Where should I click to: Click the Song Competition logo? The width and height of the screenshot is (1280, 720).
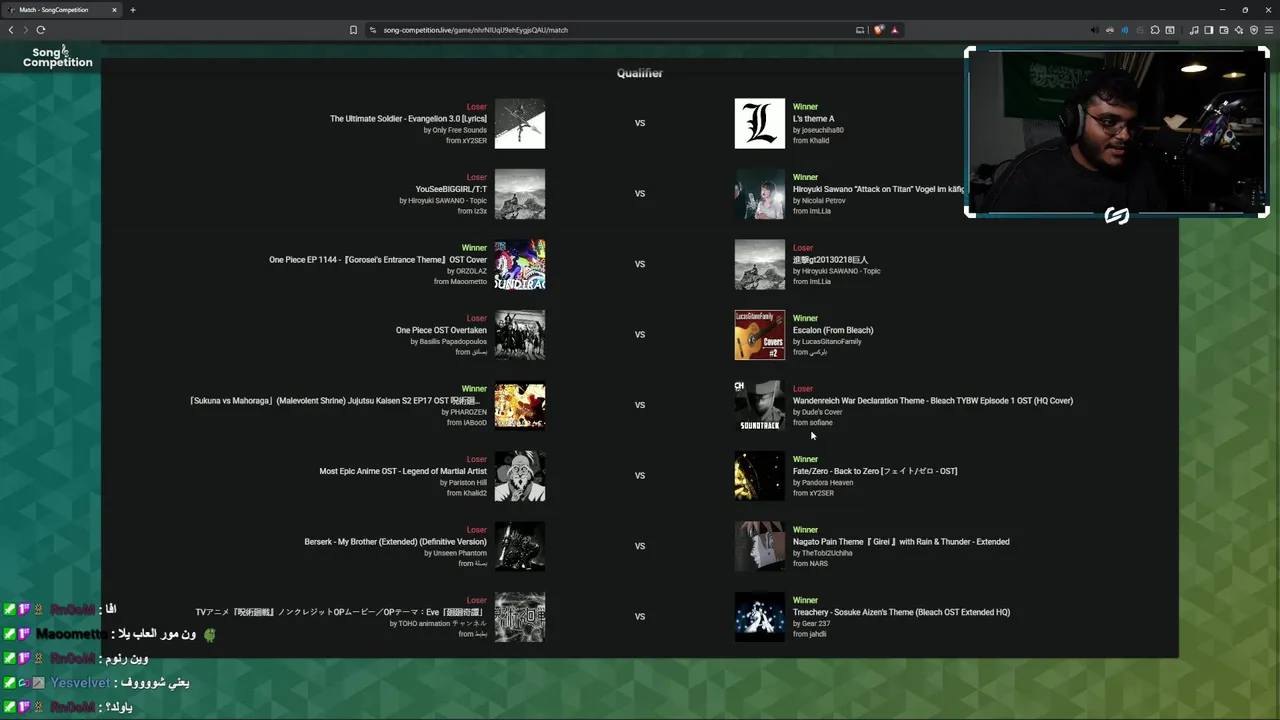[x=58, y=57]
